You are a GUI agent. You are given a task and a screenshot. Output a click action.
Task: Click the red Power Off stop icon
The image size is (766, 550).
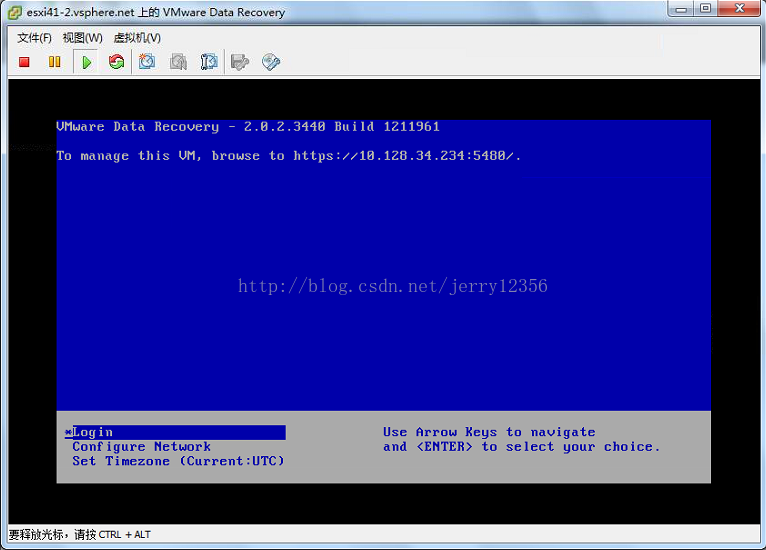[24, 62]
